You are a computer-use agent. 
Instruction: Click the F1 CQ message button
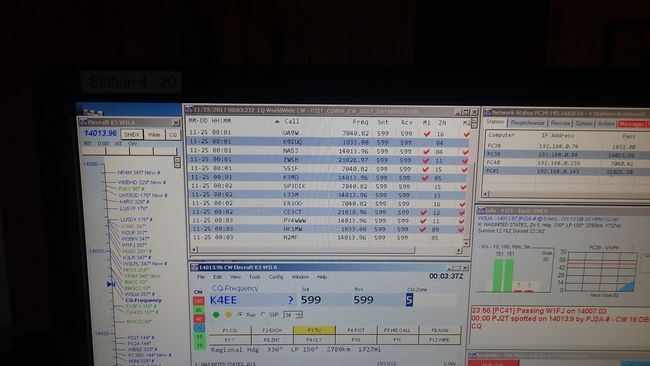230,330
